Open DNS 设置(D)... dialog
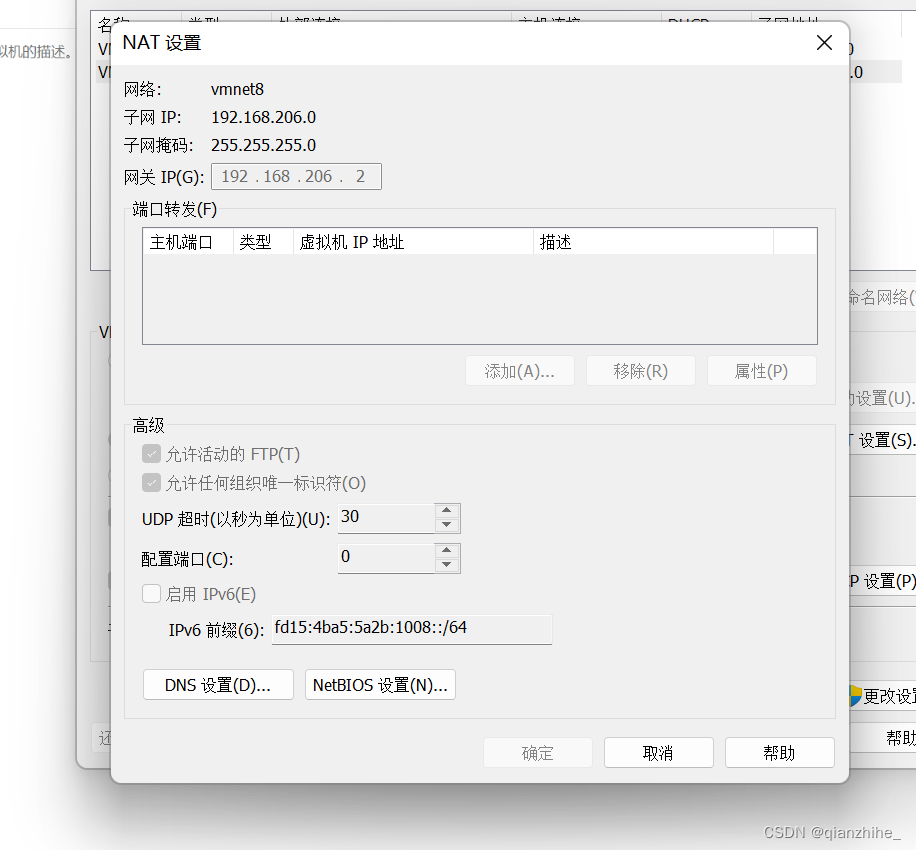 218,685
